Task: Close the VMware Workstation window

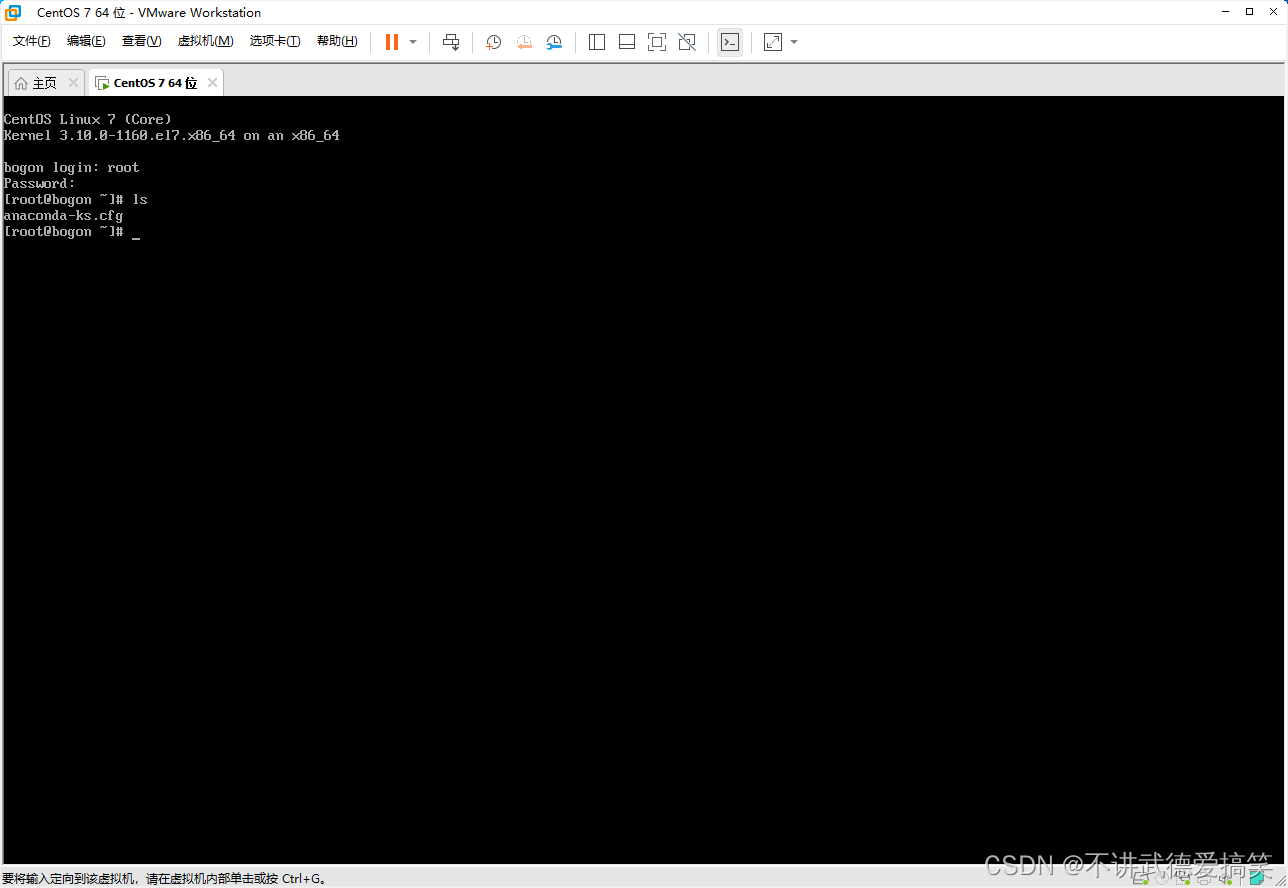Action: [1272, 12]
